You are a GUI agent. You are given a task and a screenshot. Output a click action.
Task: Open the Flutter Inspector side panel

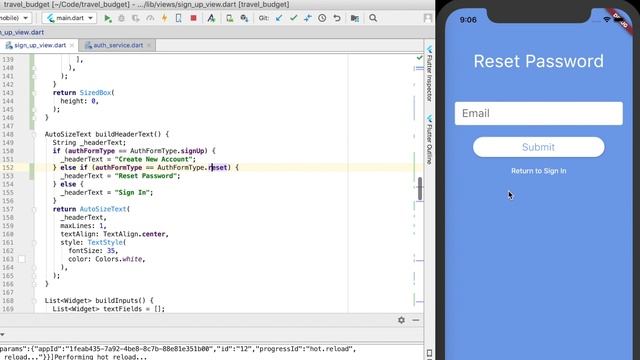tap(429, 73)
